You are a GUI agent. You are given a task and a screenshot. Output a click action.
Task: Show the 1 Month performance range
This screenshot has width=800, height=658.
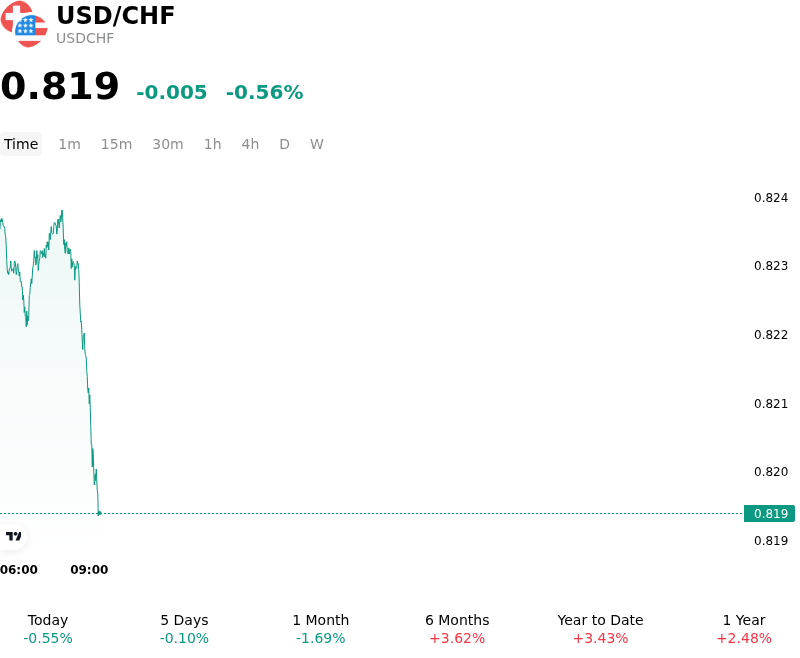320,629
